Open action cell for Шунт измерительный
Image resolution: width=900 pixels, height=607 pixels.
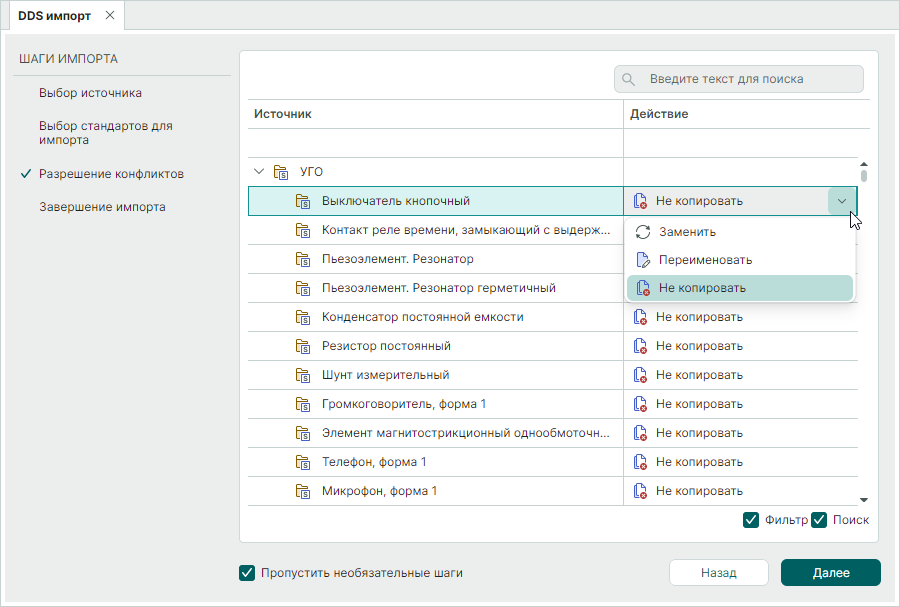(x=740, y=375)
